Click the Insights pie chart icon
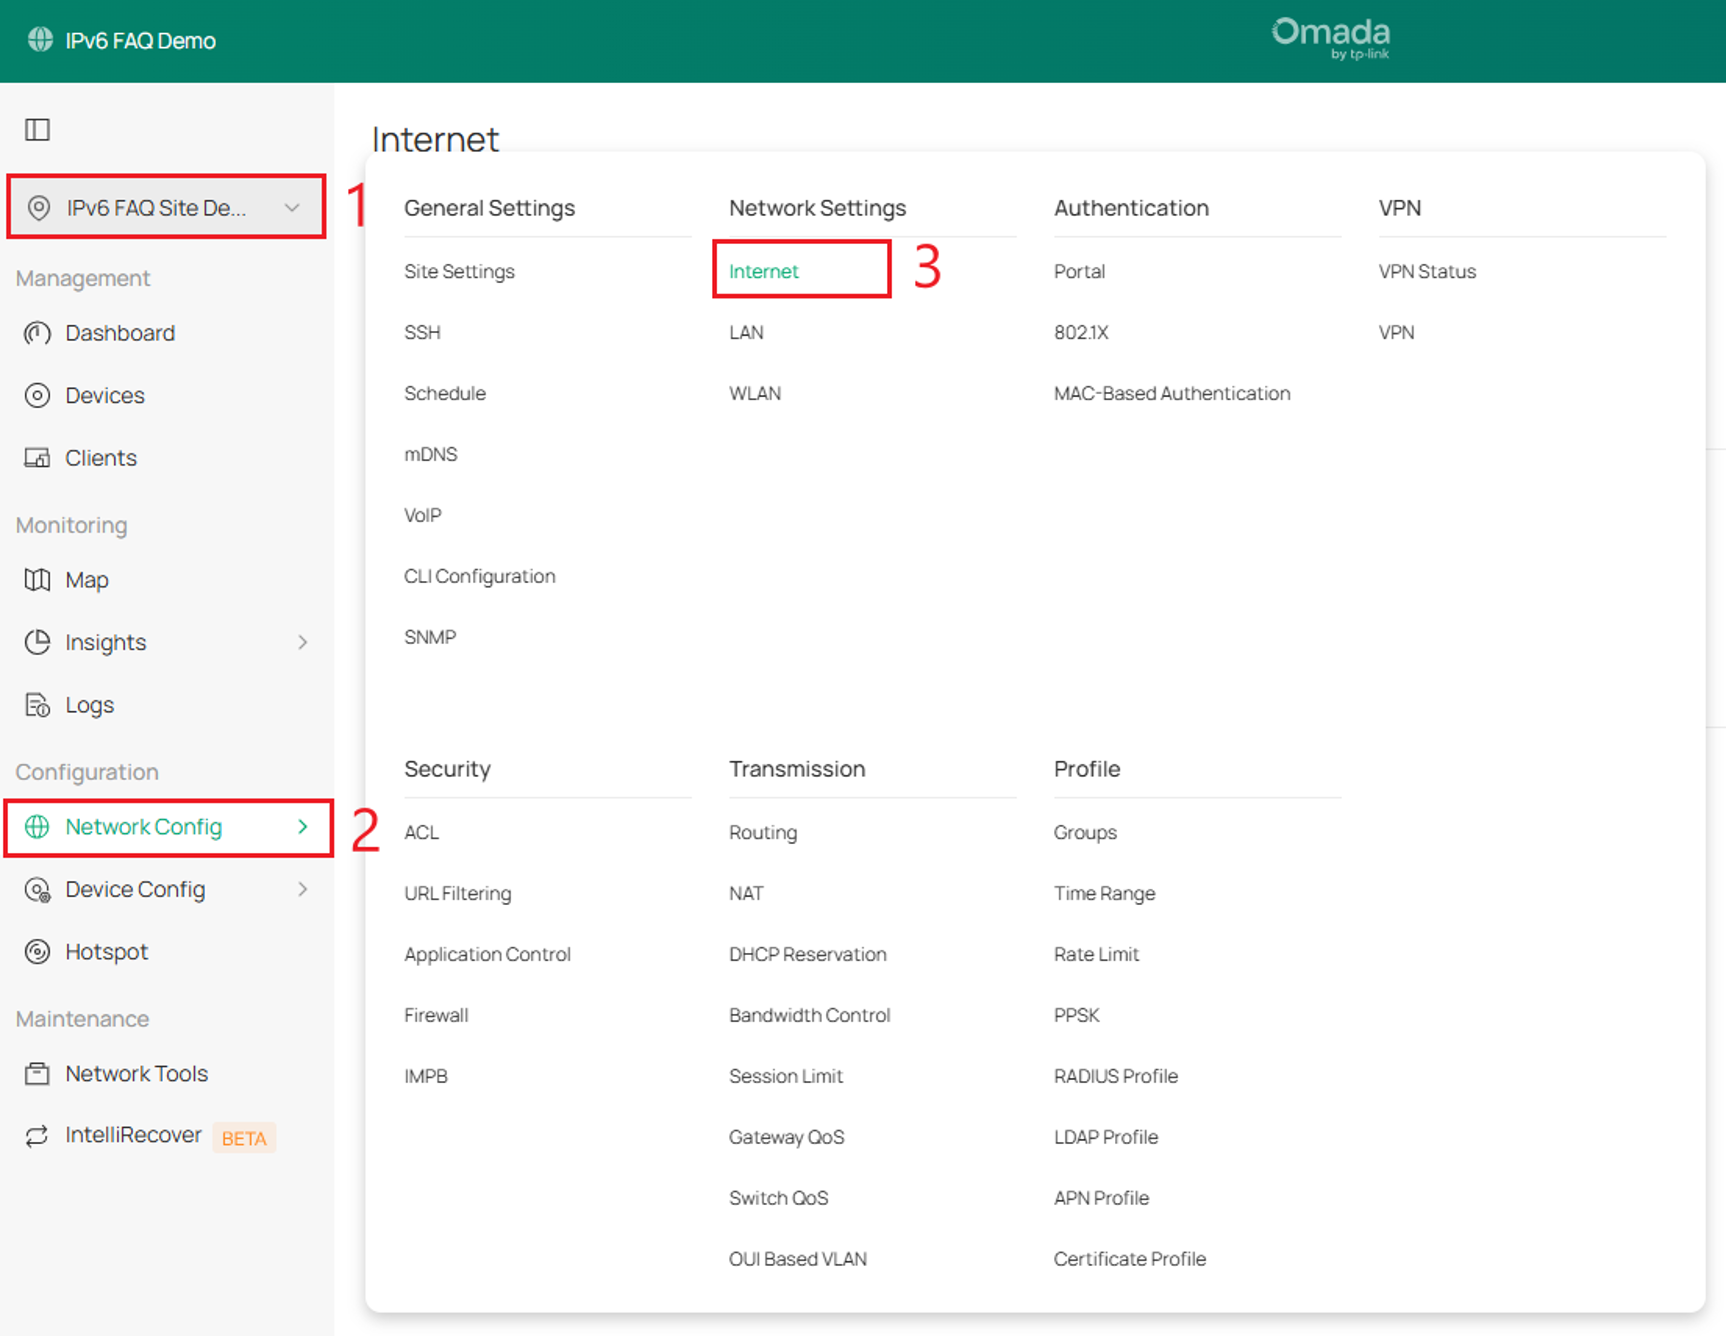1726x1336 pixels. [x=37, y=642]
